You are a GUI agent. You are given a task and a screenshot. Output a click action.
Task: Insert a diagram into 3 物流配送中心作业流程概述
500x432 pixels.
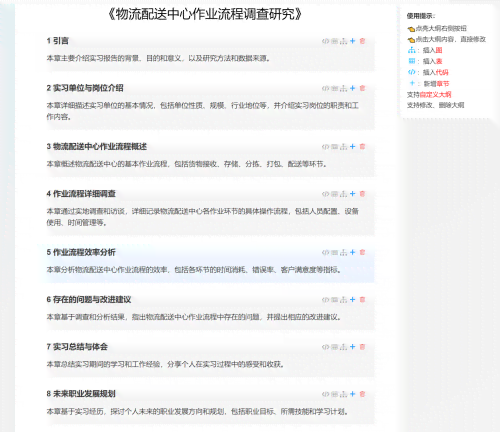(344, 147)
